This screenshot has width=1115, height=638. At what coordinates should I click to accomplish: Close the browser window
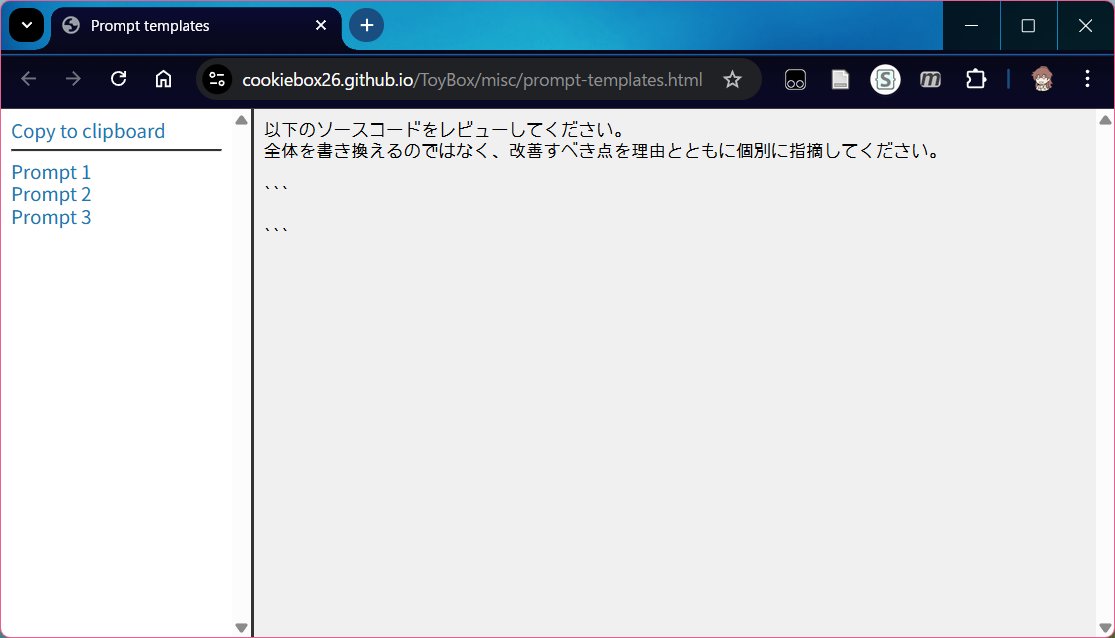pyautogui.click(x=1085, y=26)
